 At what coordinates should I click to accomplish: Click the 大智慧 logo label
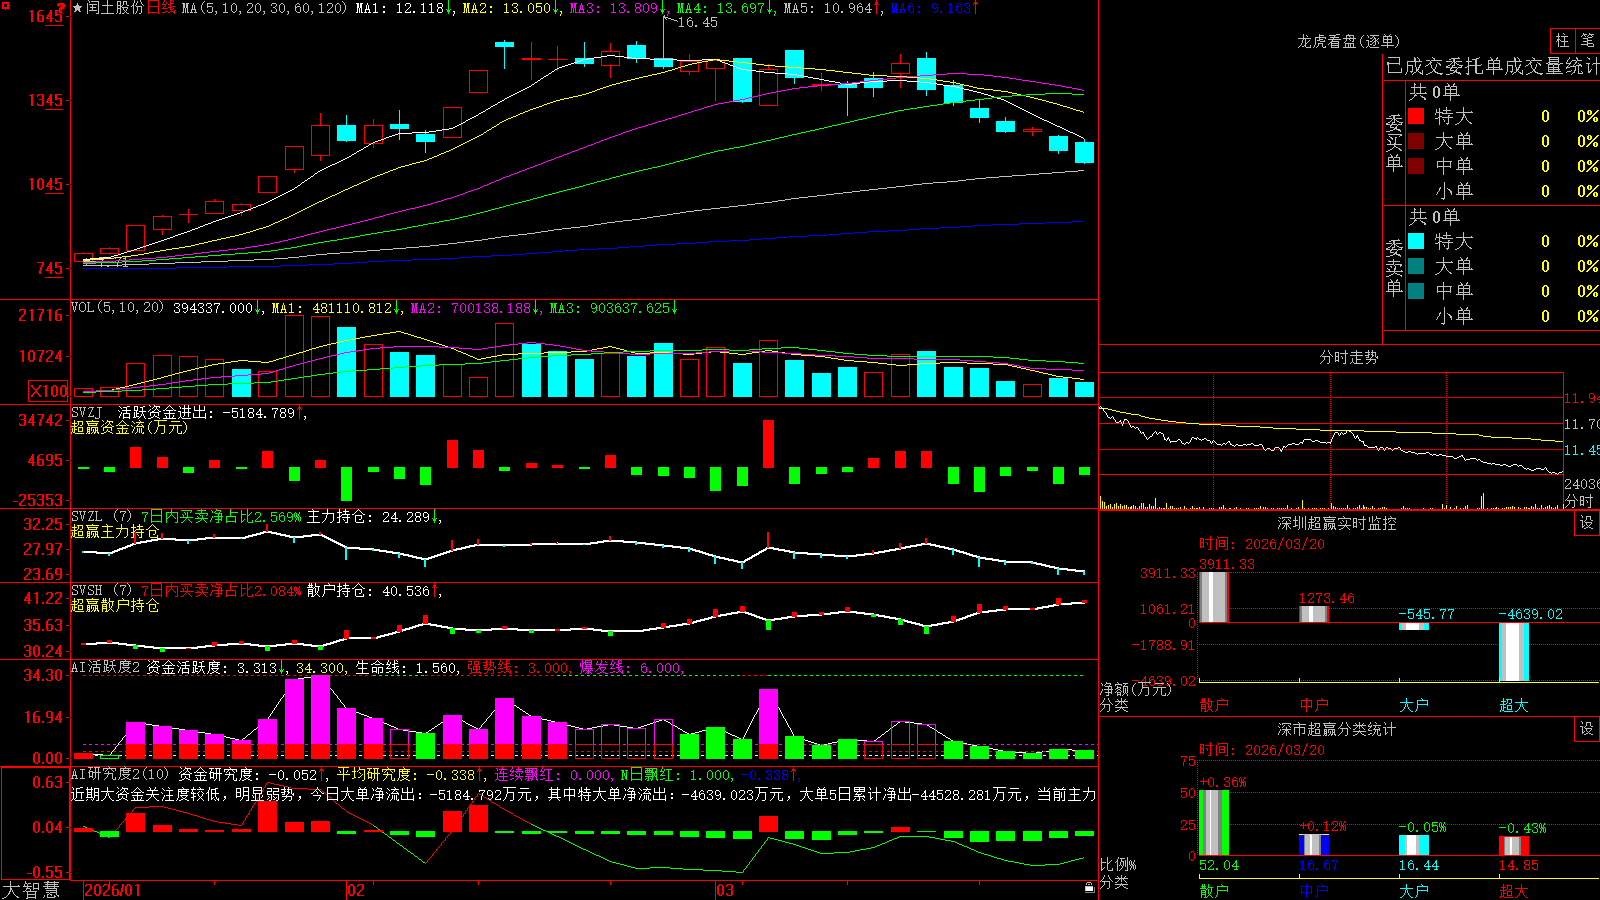click(31, 890)
